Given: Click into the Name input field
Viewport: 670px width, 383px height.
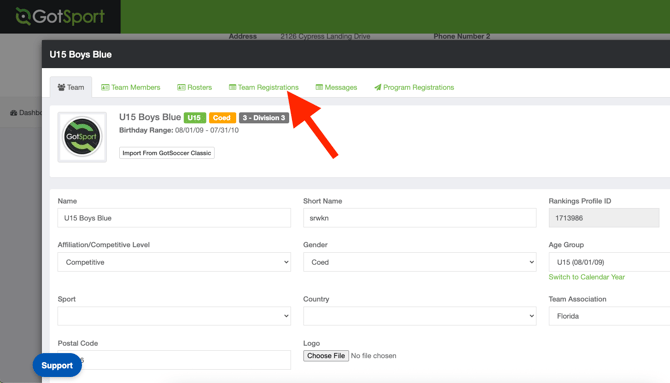Looking at the screenshot, I should [174, 218].
